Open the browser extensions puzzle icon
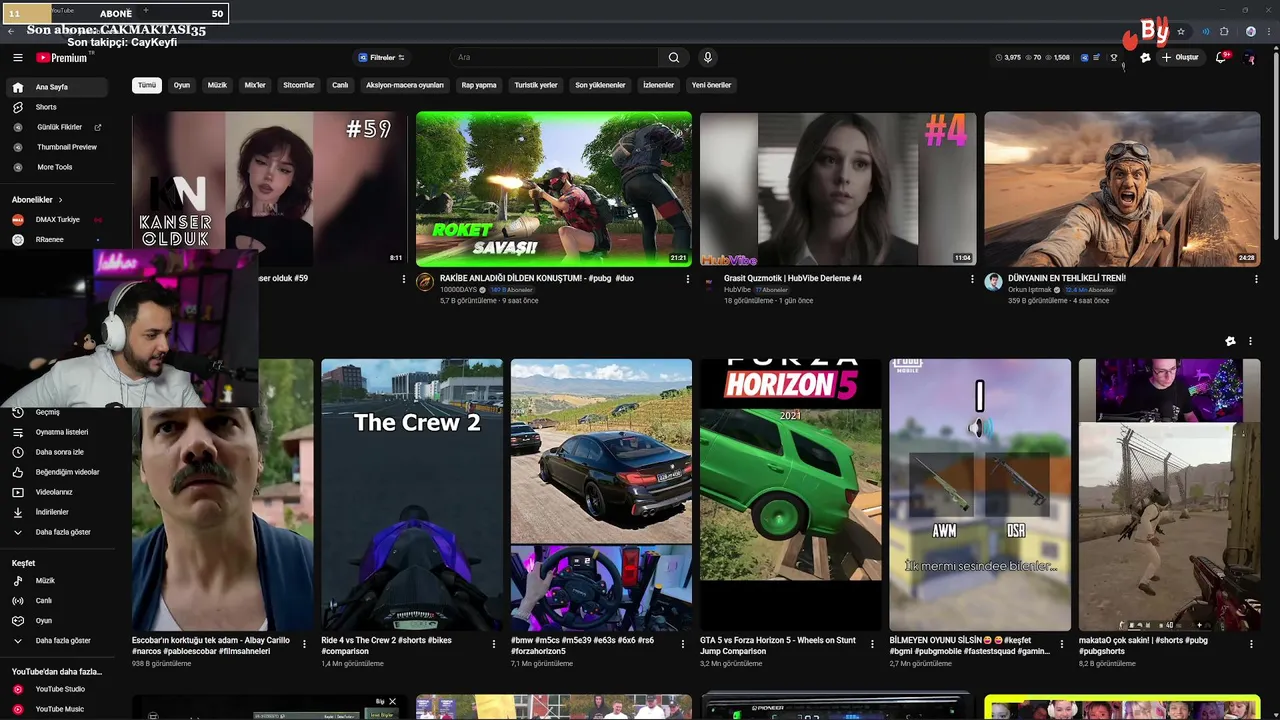 1224,31
